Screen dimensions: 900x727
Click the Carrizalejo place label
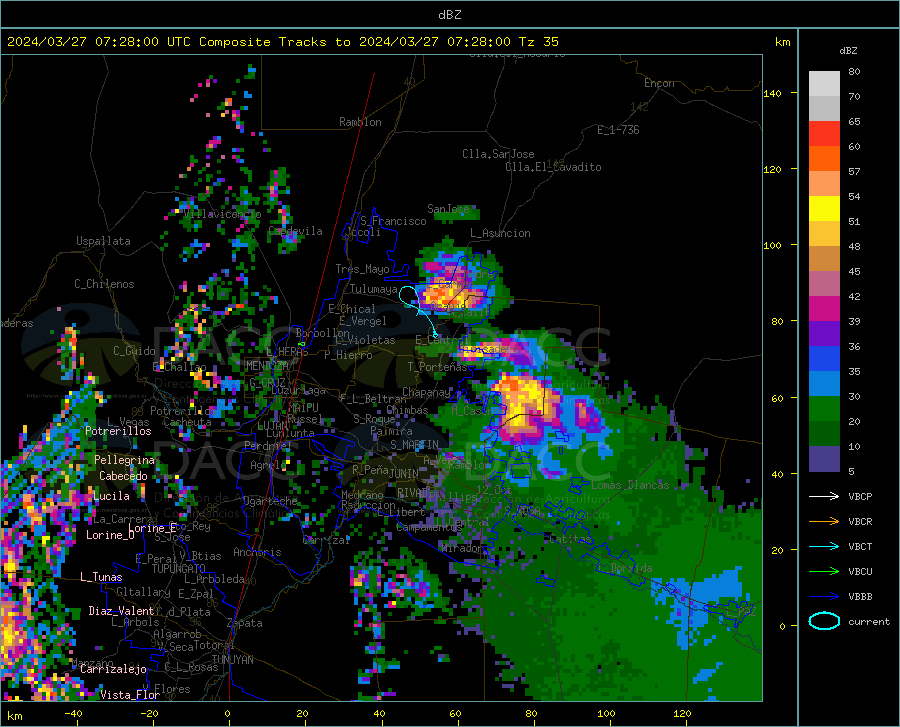coord(114,669)
